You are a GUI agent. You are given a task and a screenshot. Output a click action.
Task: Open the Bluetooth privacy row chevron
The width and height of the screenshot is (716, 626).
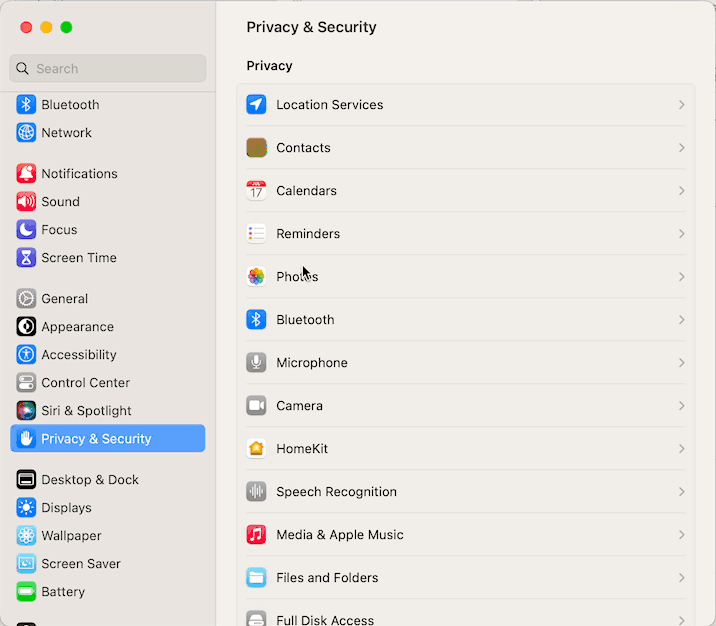tap(681, 320)
